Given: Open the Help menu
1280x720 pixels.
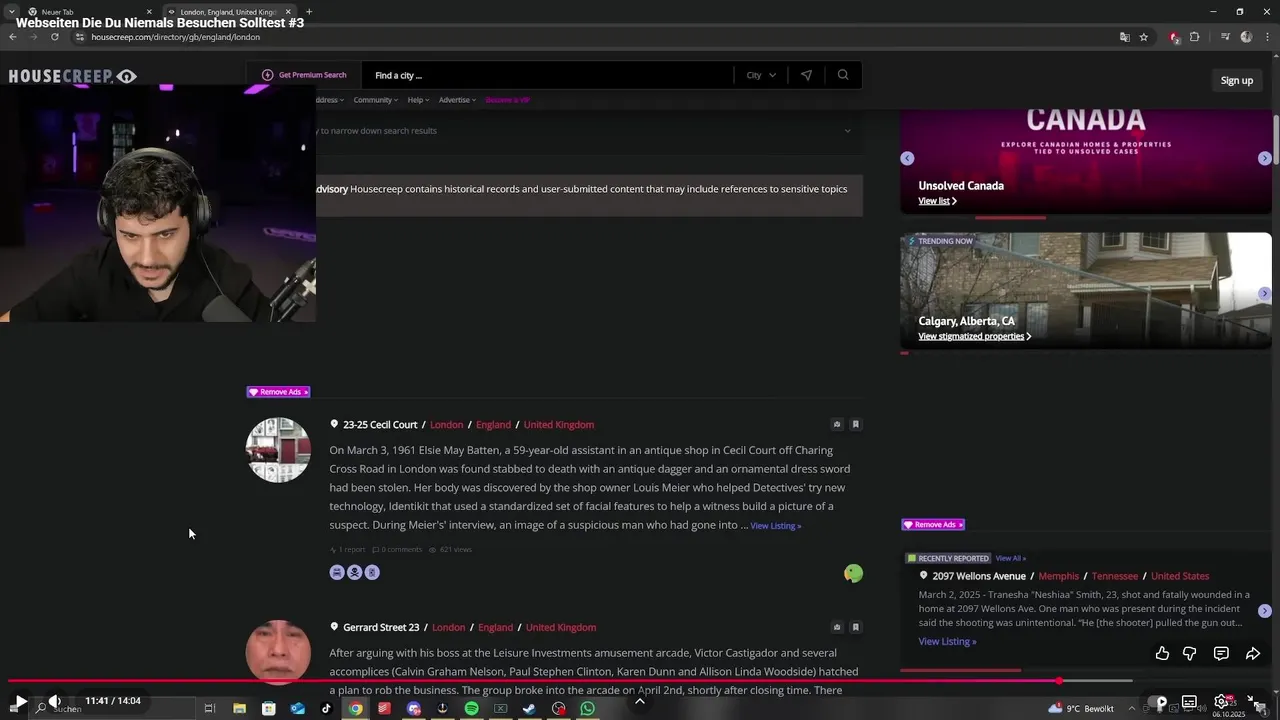Looking at the screenshot, I should click(418, 100).
